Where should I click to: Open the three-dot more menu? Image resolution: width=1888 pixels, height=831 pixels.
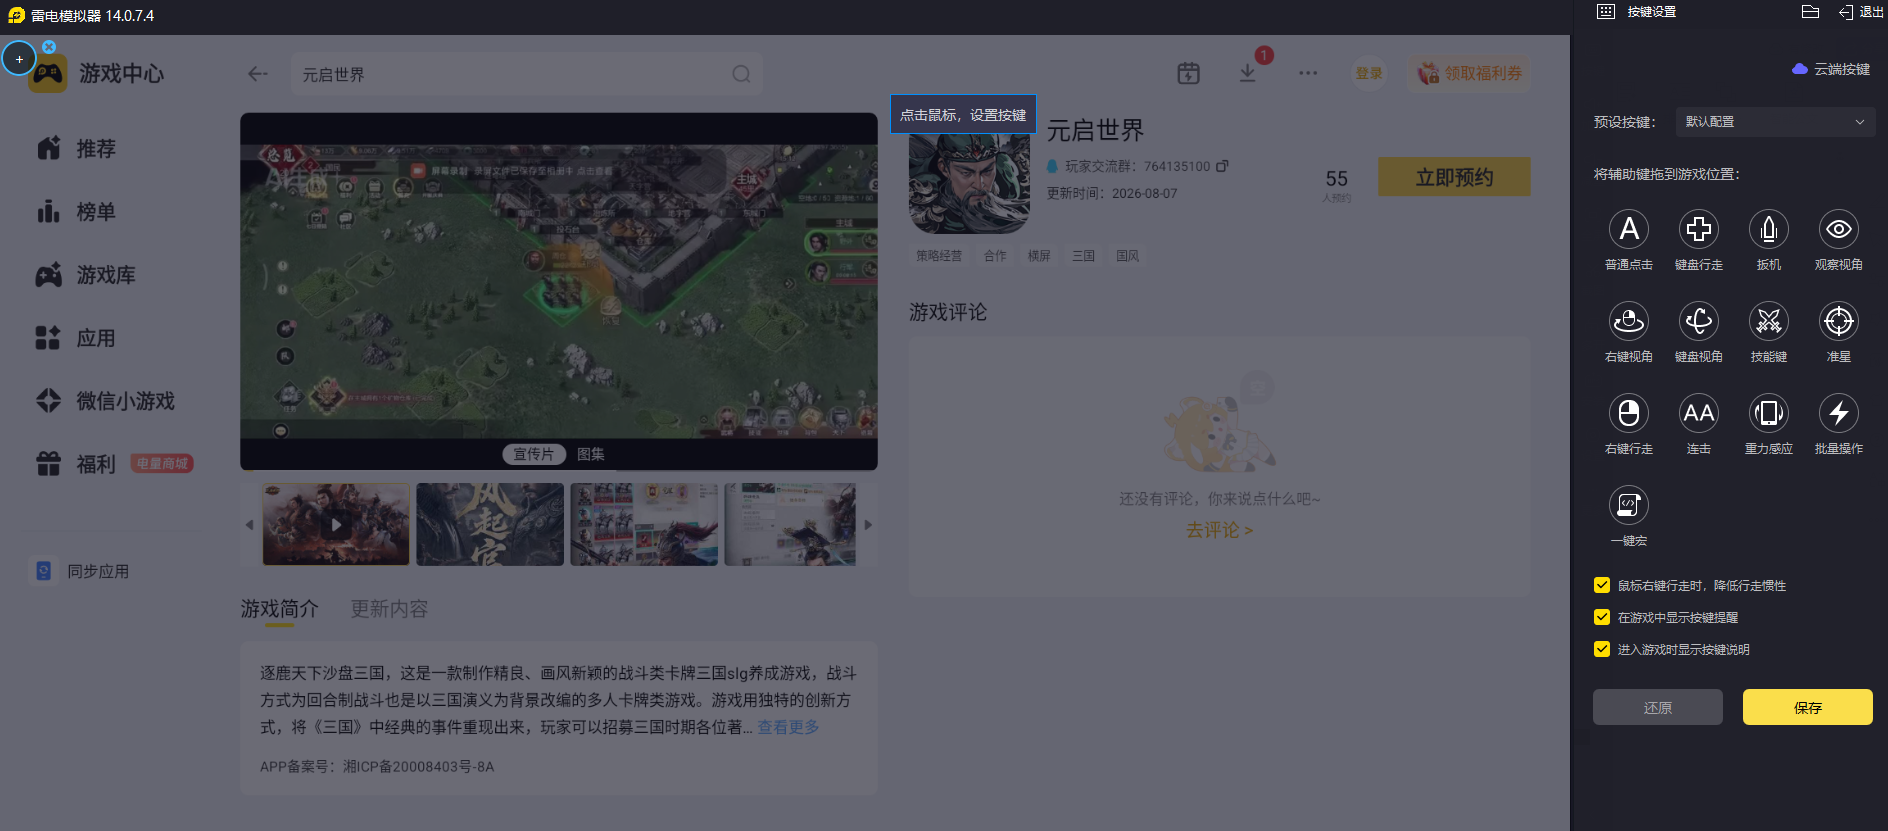point(1308,73)
